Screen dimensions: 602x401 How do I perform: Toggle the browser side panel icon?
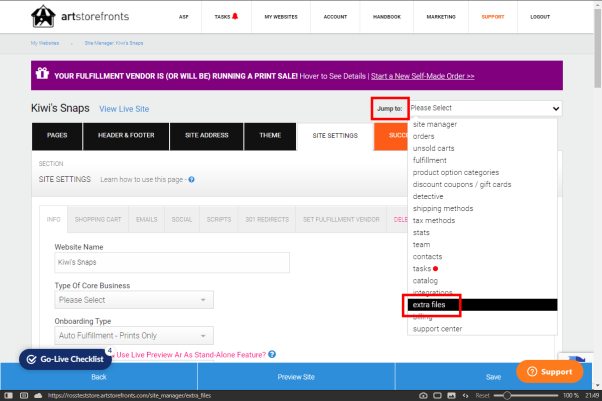(8, 395)
